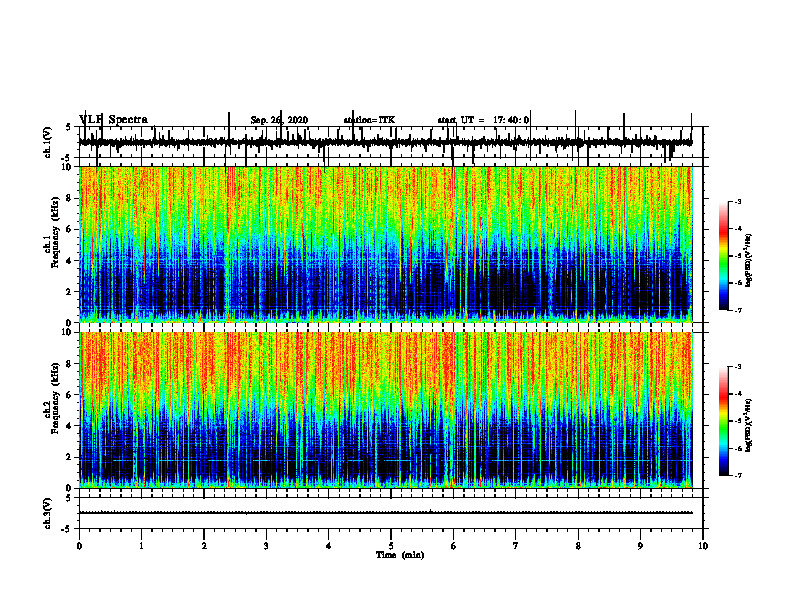Screen dimensions: 792x612
Task: Click the "Time (min)" x-axis label
Action: [x=400, y=555]
